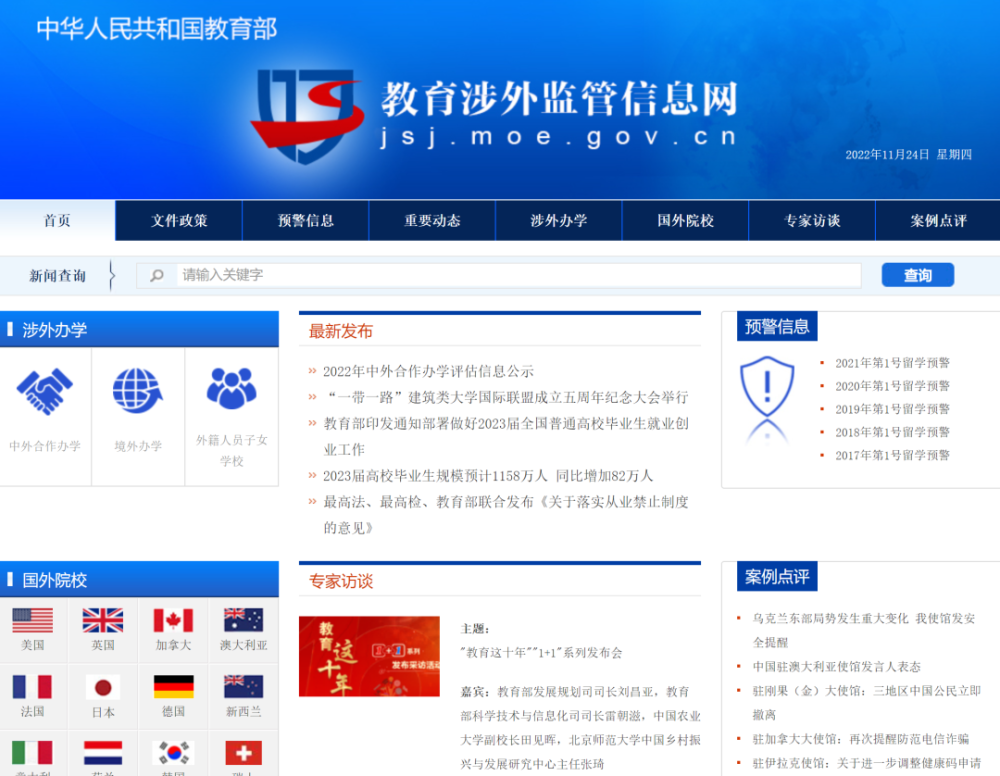
Task: Open 文件政策 navigation tab
Action: click(x=179, y=221)
